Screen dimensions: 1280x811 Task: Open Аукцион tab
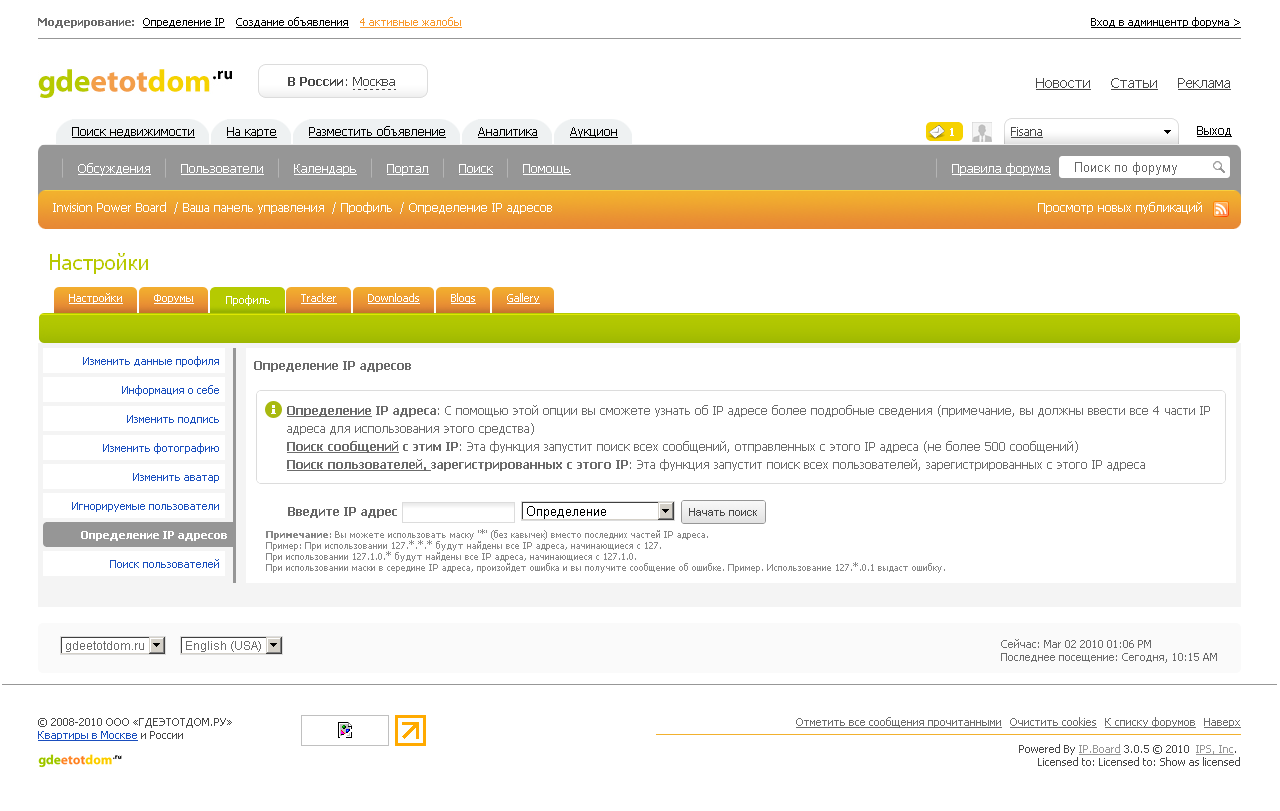[593, 132]
